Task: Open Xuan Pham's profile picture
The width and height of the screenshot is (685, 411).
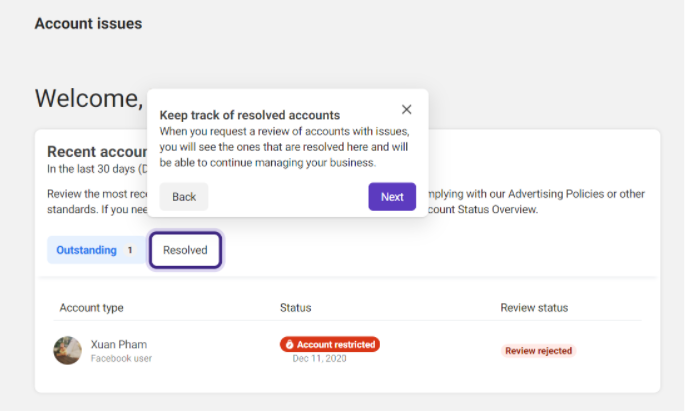Action: coord(67,350)
